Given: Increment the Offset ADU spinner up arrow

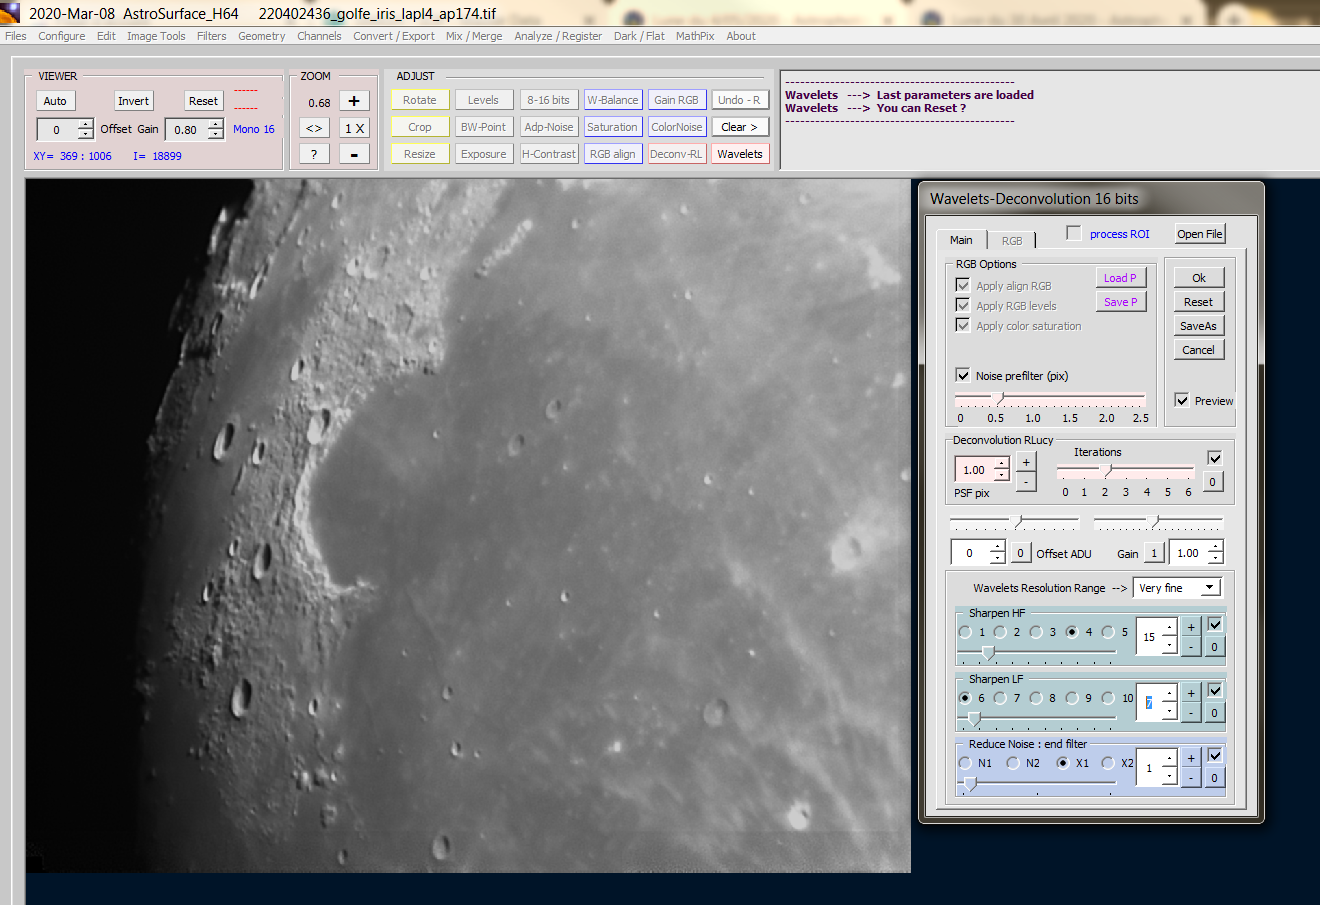Looking at the screenshot, I should (x=997, y=547).
